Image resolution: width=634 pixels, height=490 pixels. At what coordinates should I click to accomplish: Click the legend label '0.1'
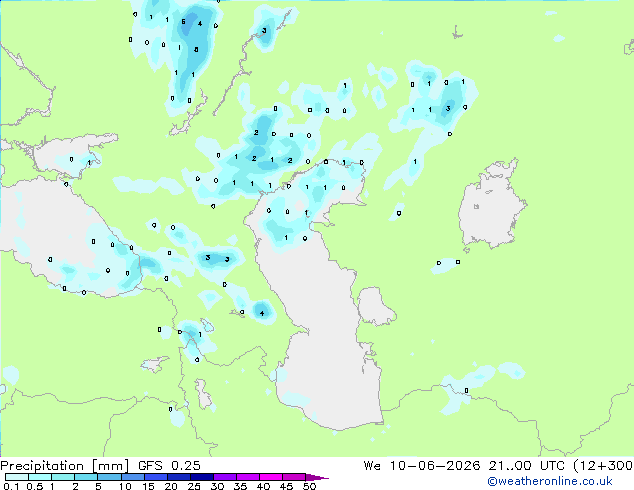[11, 486]
